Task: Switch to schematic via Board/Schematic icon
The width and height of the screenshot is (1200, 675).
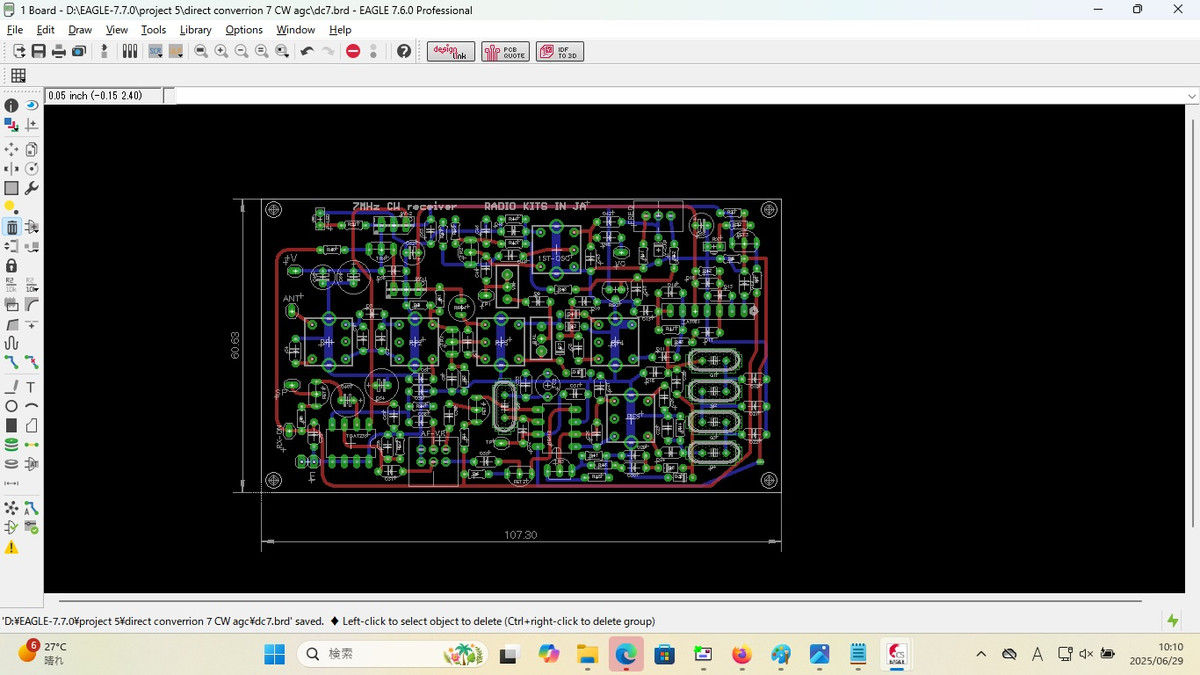Action: click(x=103, y=51)
